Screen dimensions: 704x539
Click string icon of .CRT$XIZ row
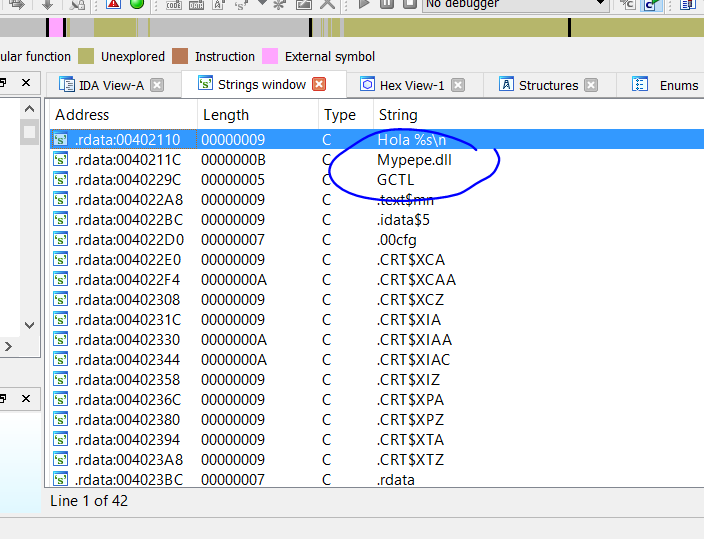click(62, 380)
